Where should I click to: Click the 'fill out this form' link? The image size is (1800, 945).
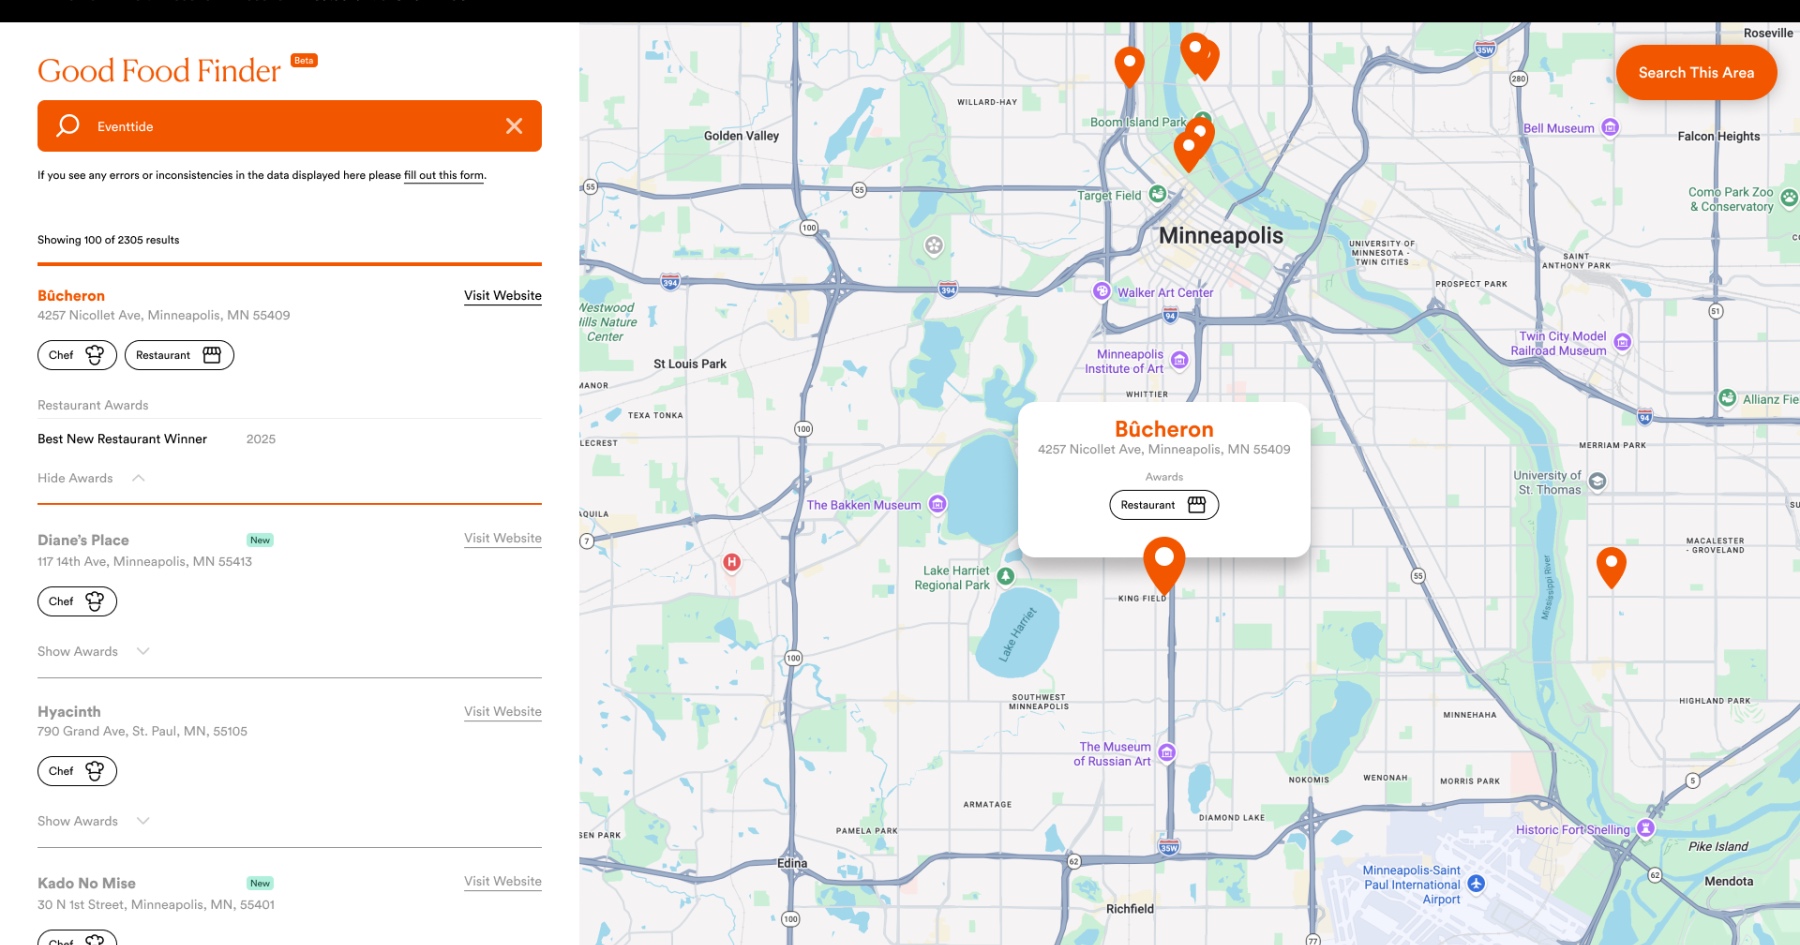click(x=444, y=175)
